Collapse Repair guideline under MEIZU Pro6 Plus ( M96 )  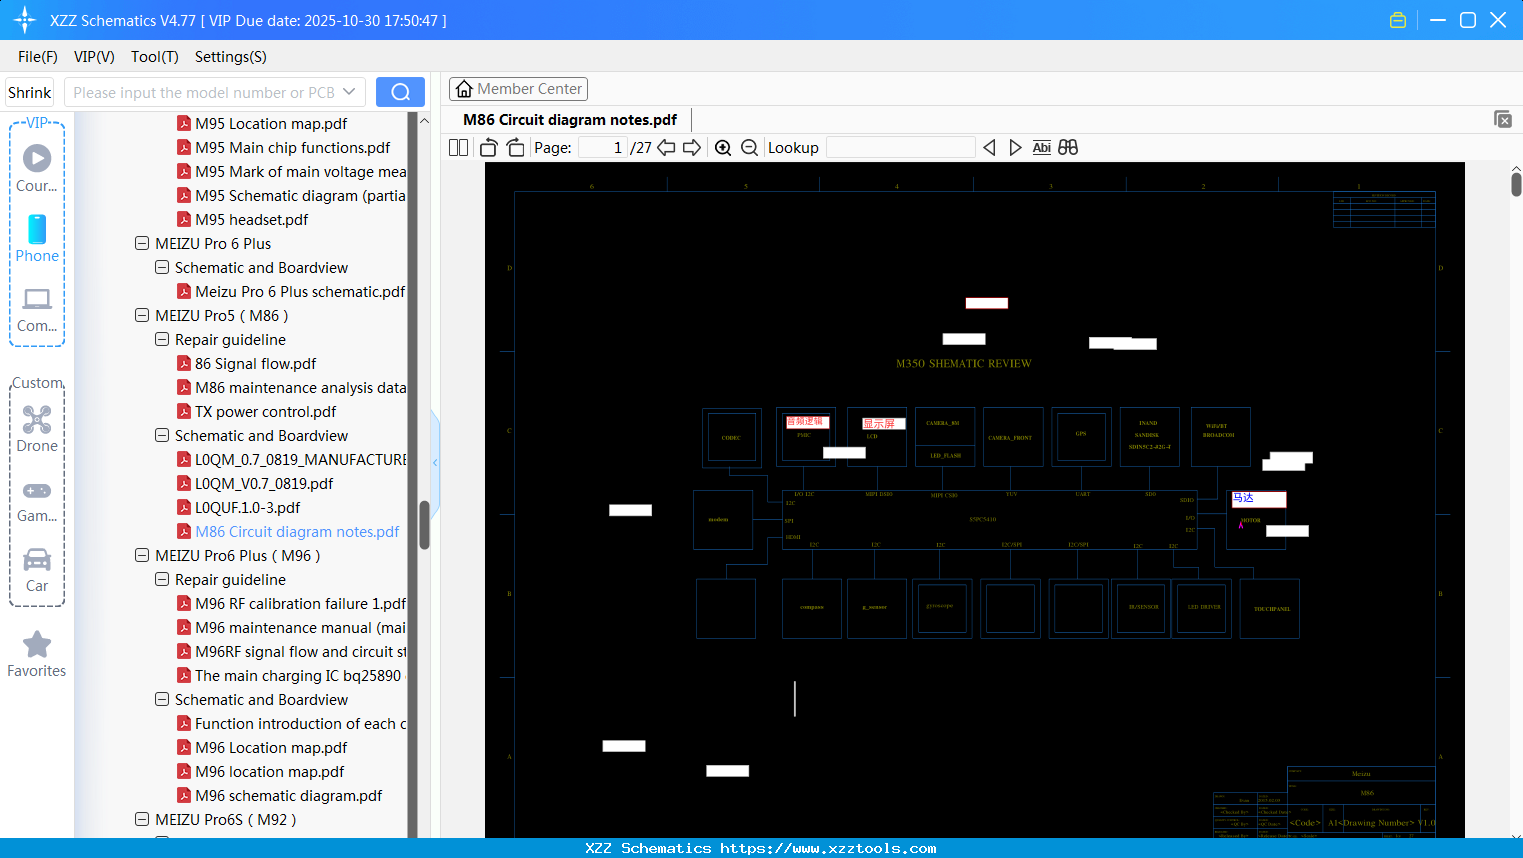162,579
